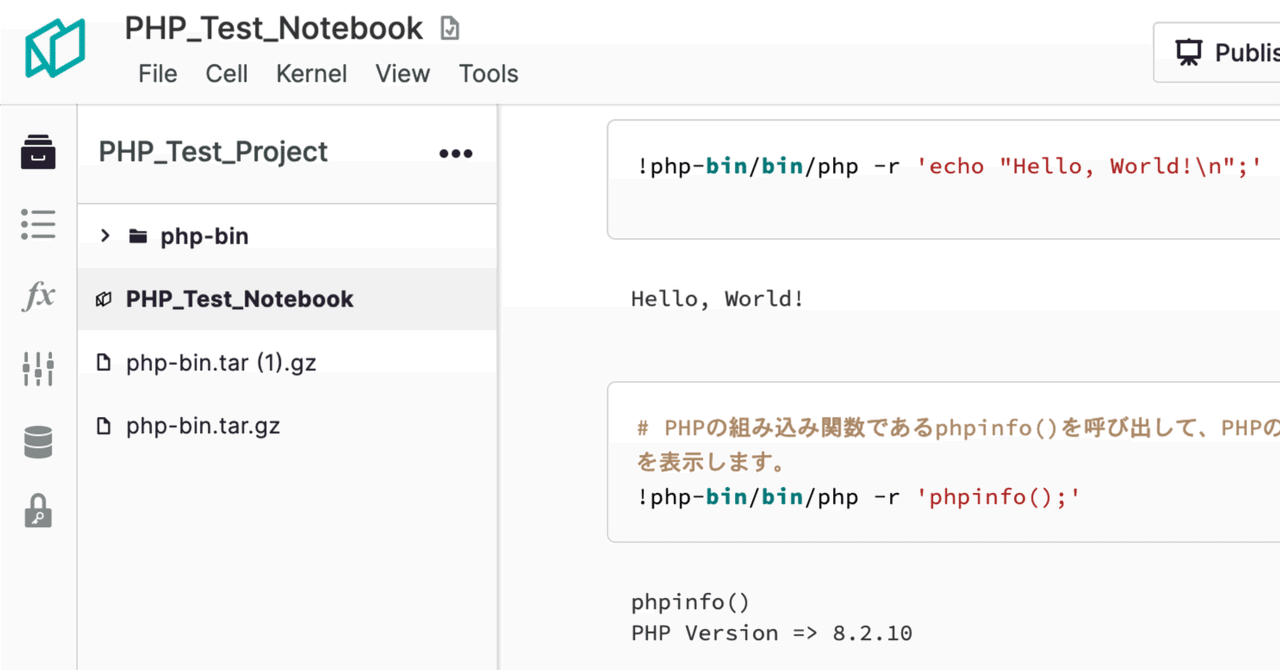Select the PHP_Test_Notebook in the file tree

click(238, 298)
